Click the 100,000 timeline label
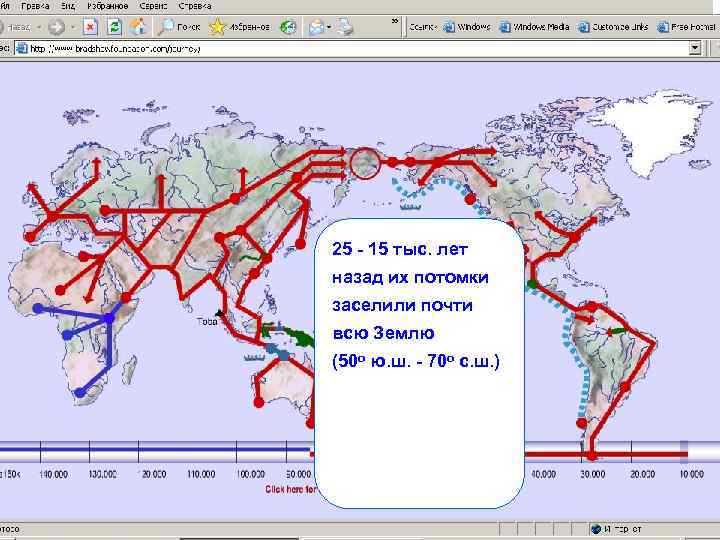720x540 pixels. tap(251, 474)
